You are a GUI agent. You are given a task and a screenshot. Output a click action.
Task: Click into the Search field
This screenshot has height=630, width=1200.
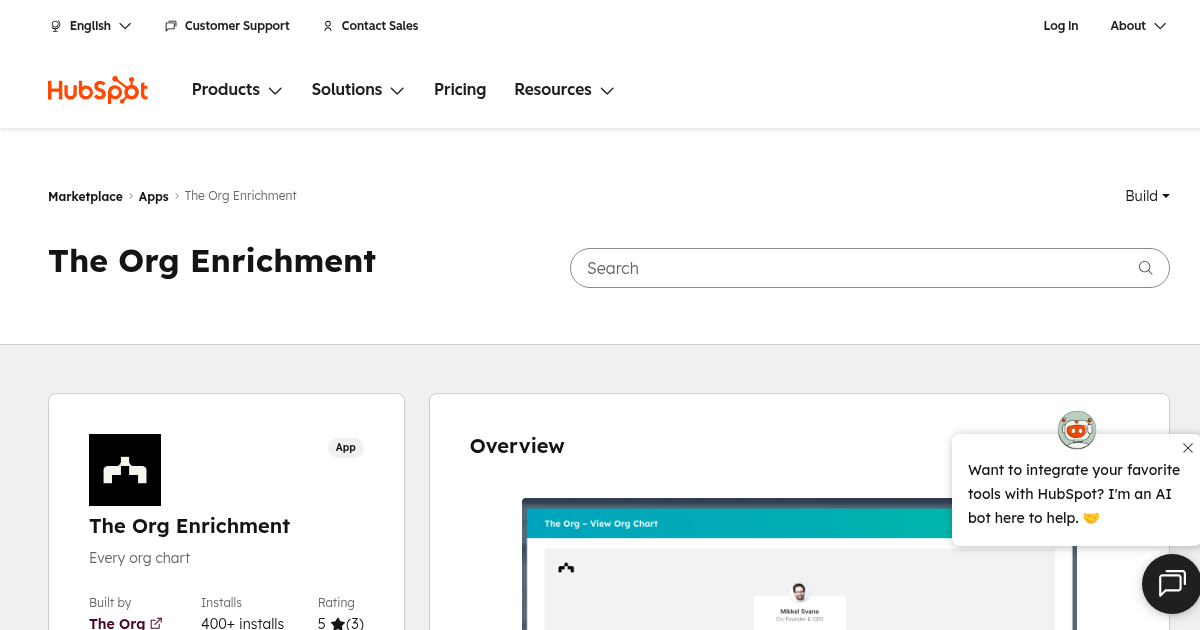point(869,268)
